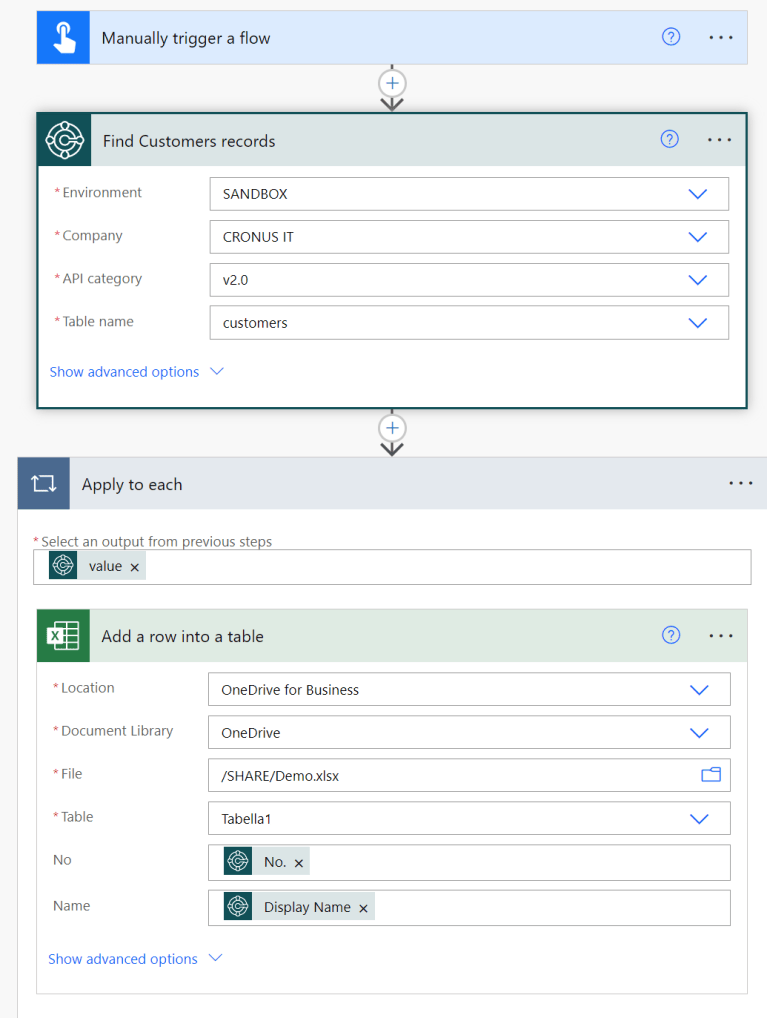Click the Document Library field label
The image size is (767, 1018).
coord(117,731)
